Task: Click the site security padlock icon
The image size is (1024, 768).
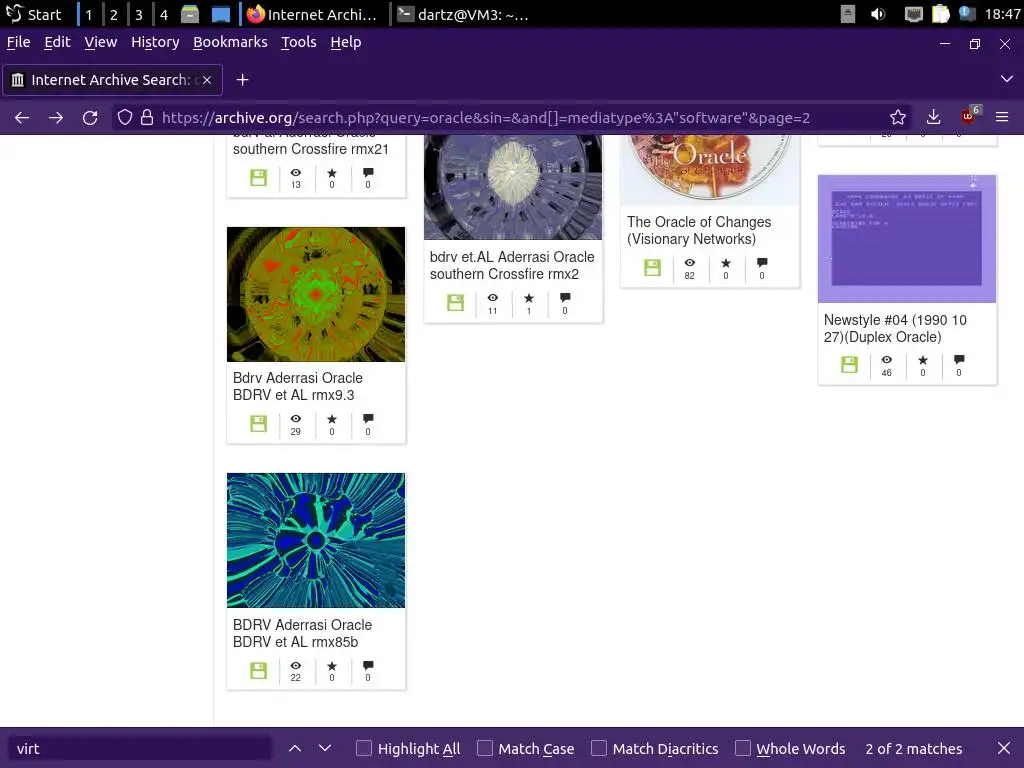Action: [x=147, y=118]
